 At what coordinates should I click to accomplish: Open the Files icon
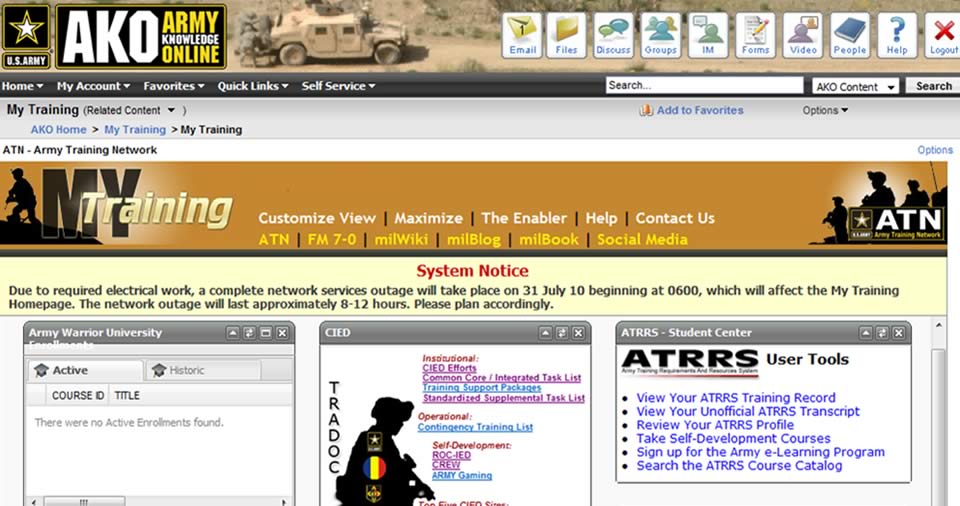click(566, 36)
